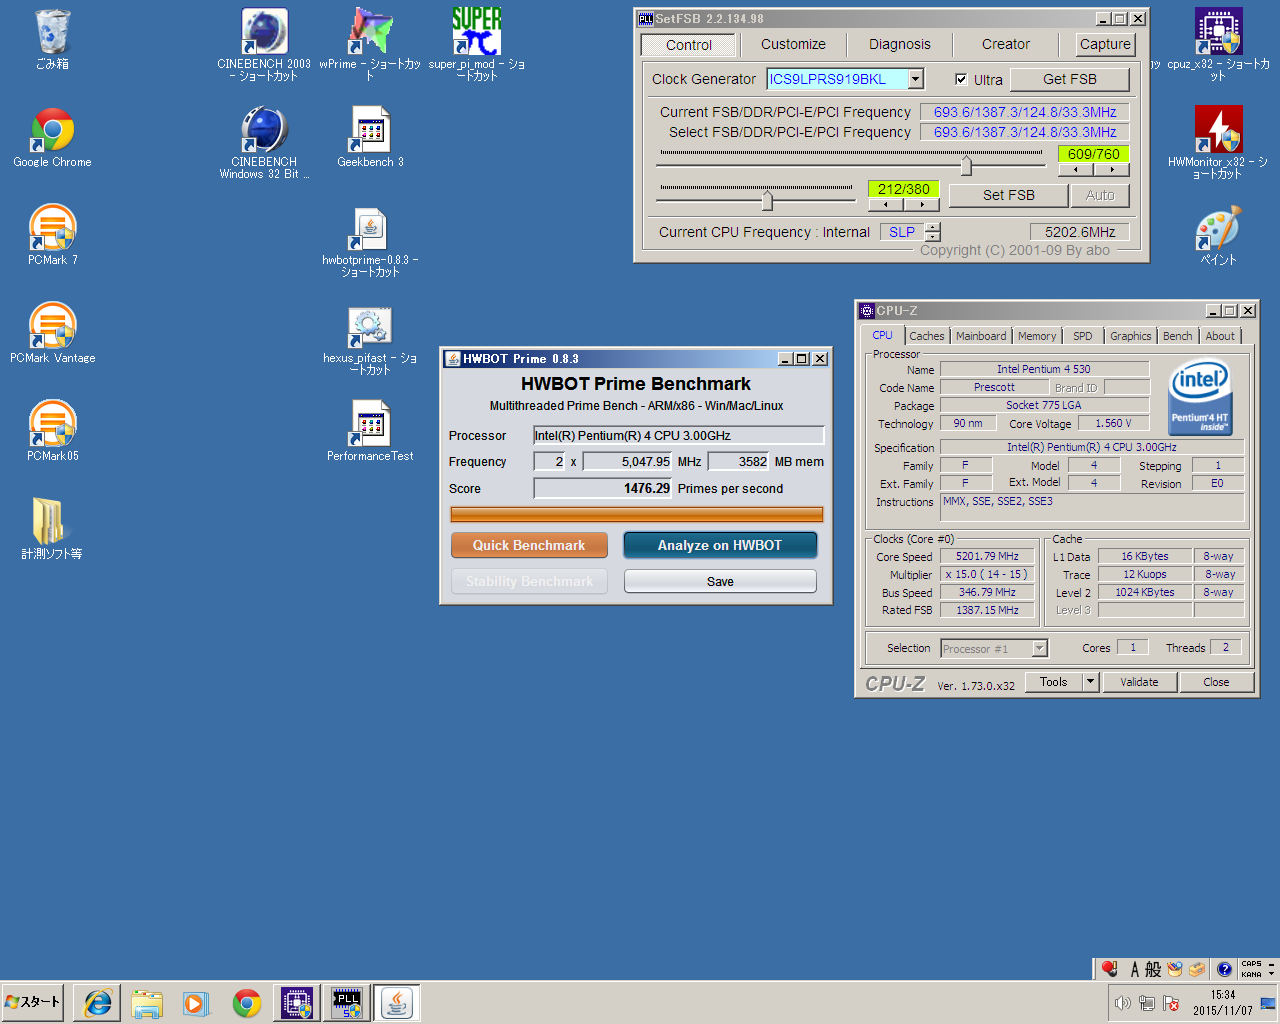Open the Mainboard tab in CPU-Z
Image resolution: width=1280 pixels, height=1024 pixels.
(981, 336)
